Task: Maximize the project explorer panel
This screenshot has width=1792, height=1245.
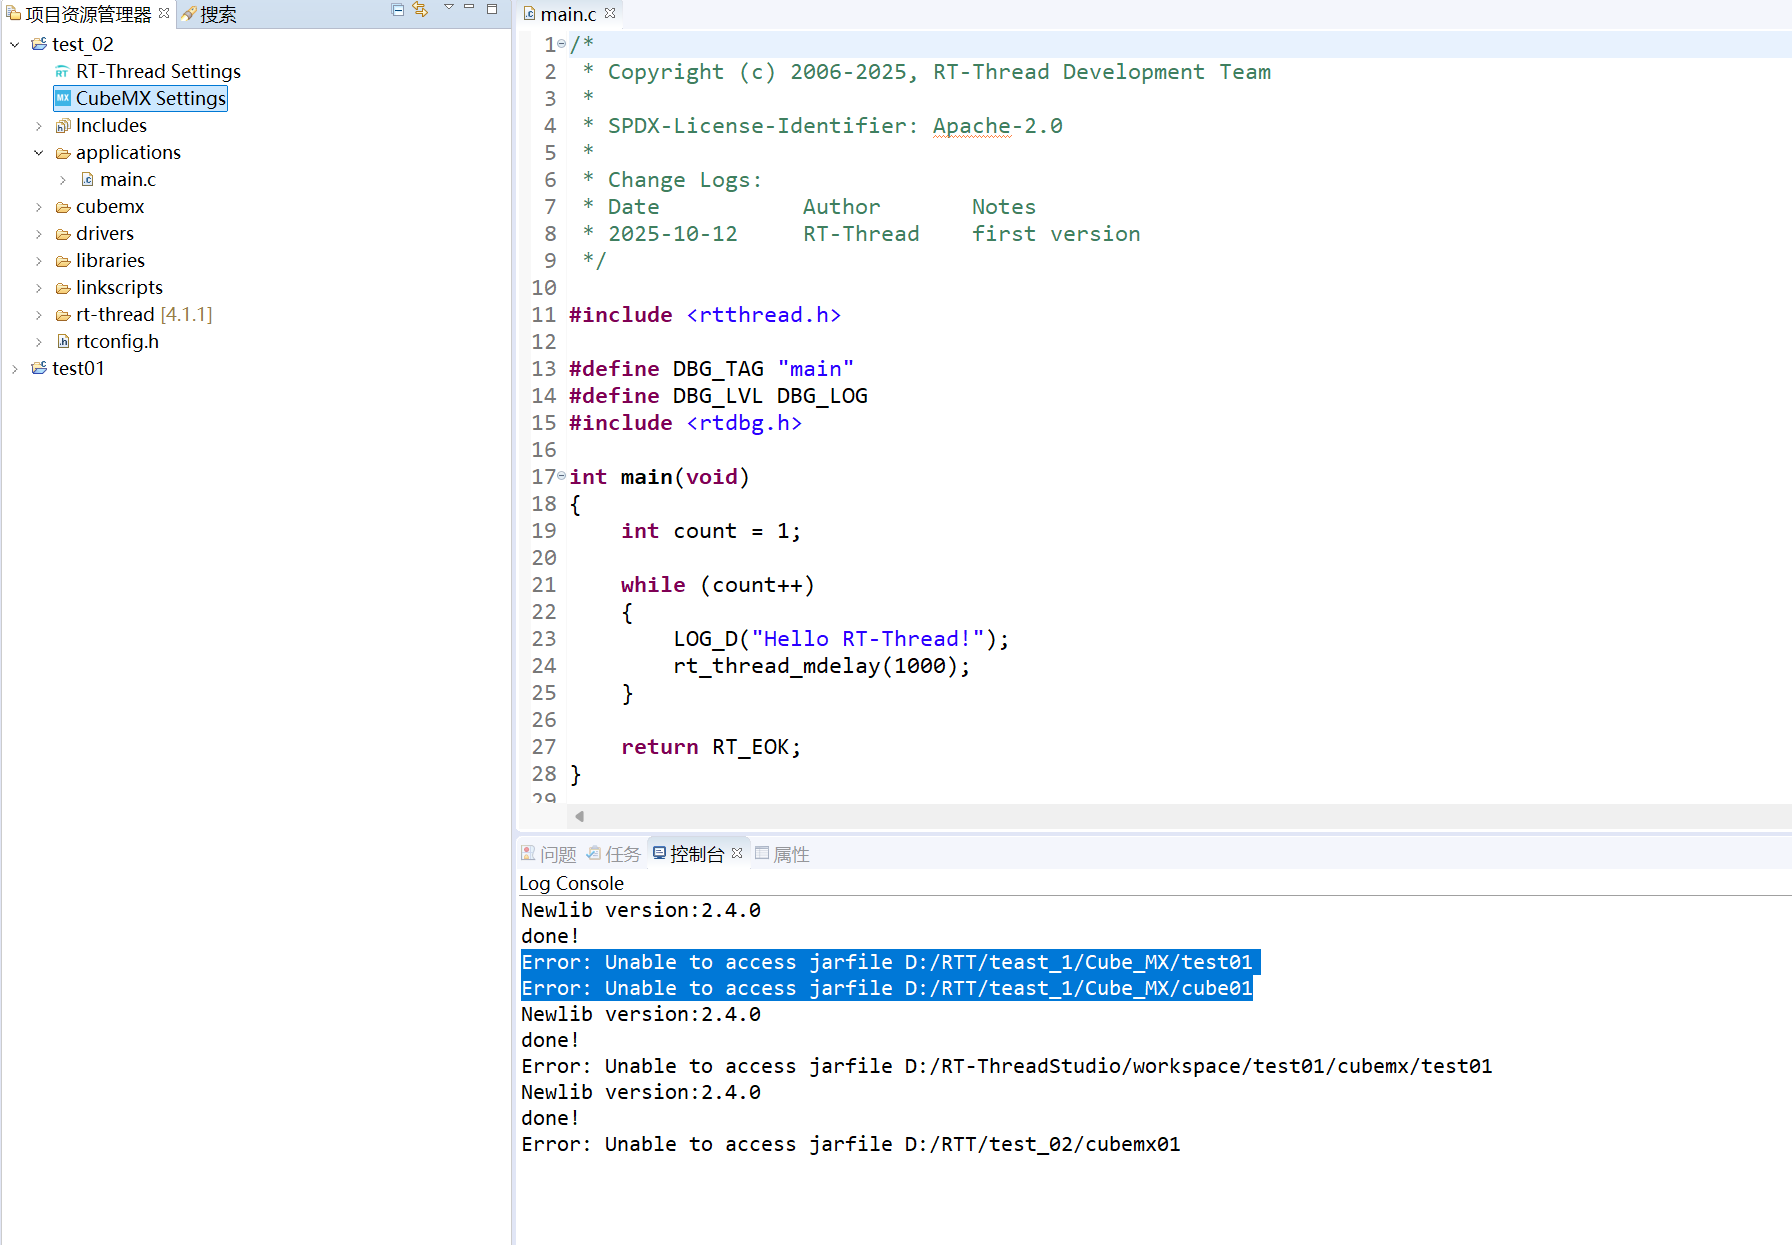Action: click(x=492, y=9)
